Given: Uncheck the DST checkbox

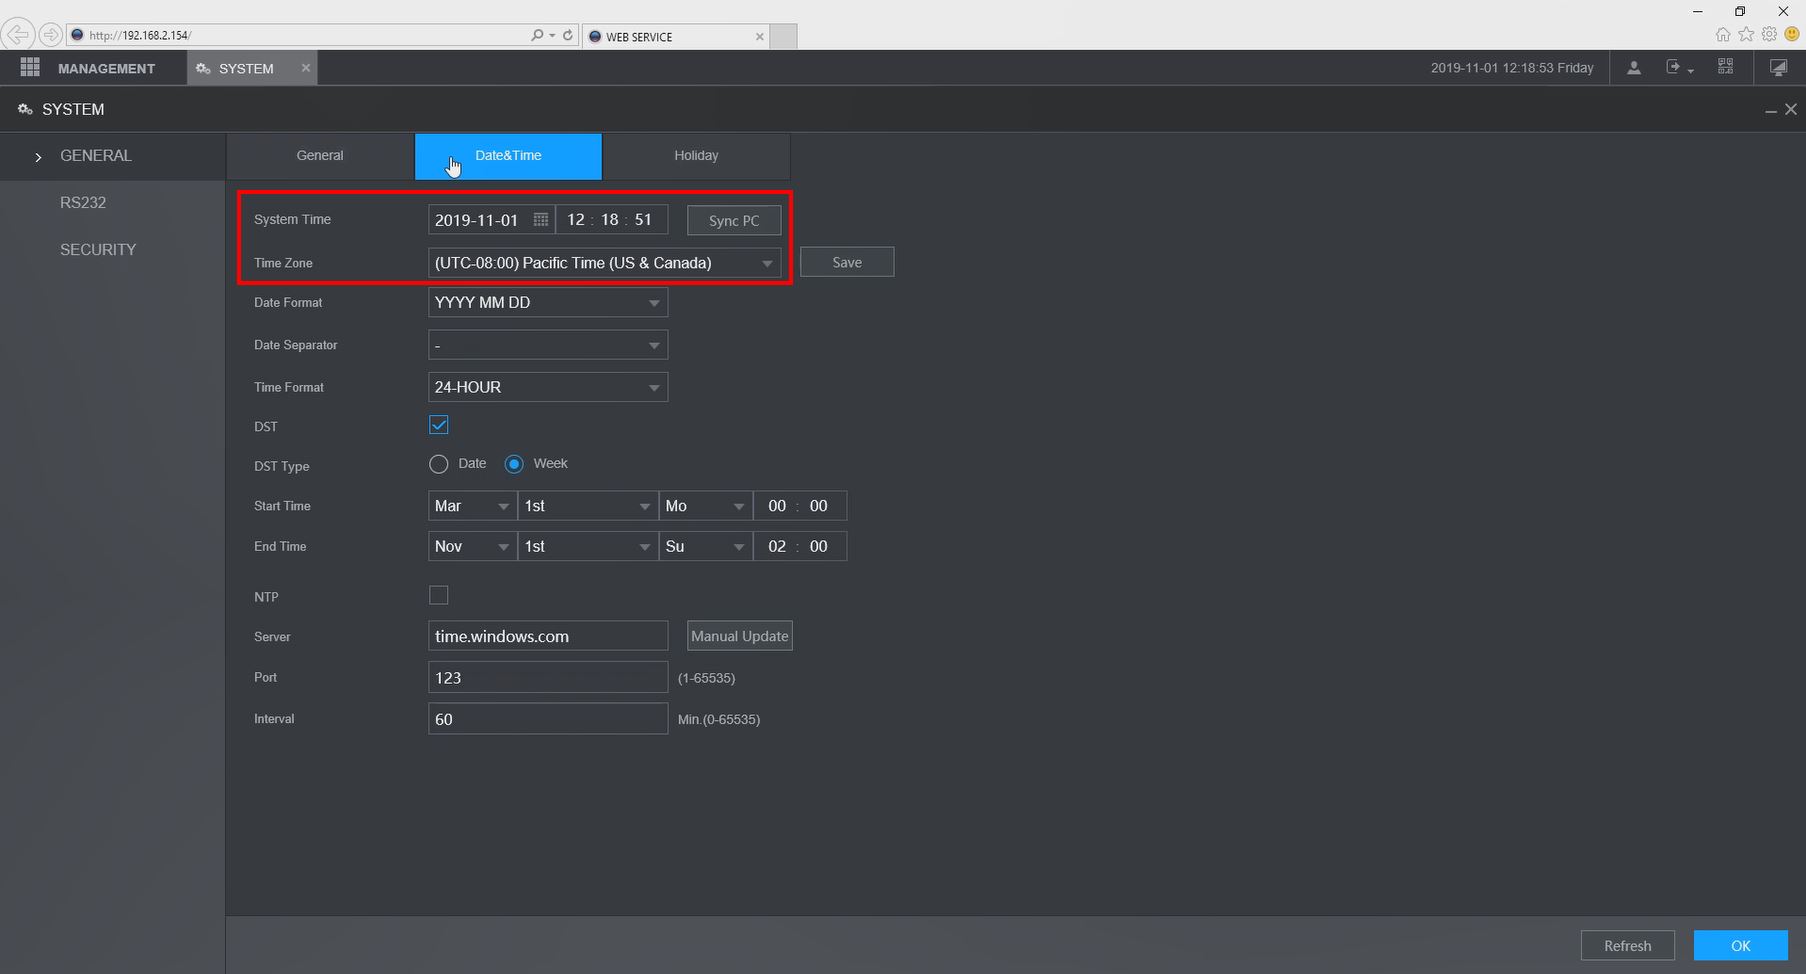Looking at the screenshot, I should tap(438, 425).
